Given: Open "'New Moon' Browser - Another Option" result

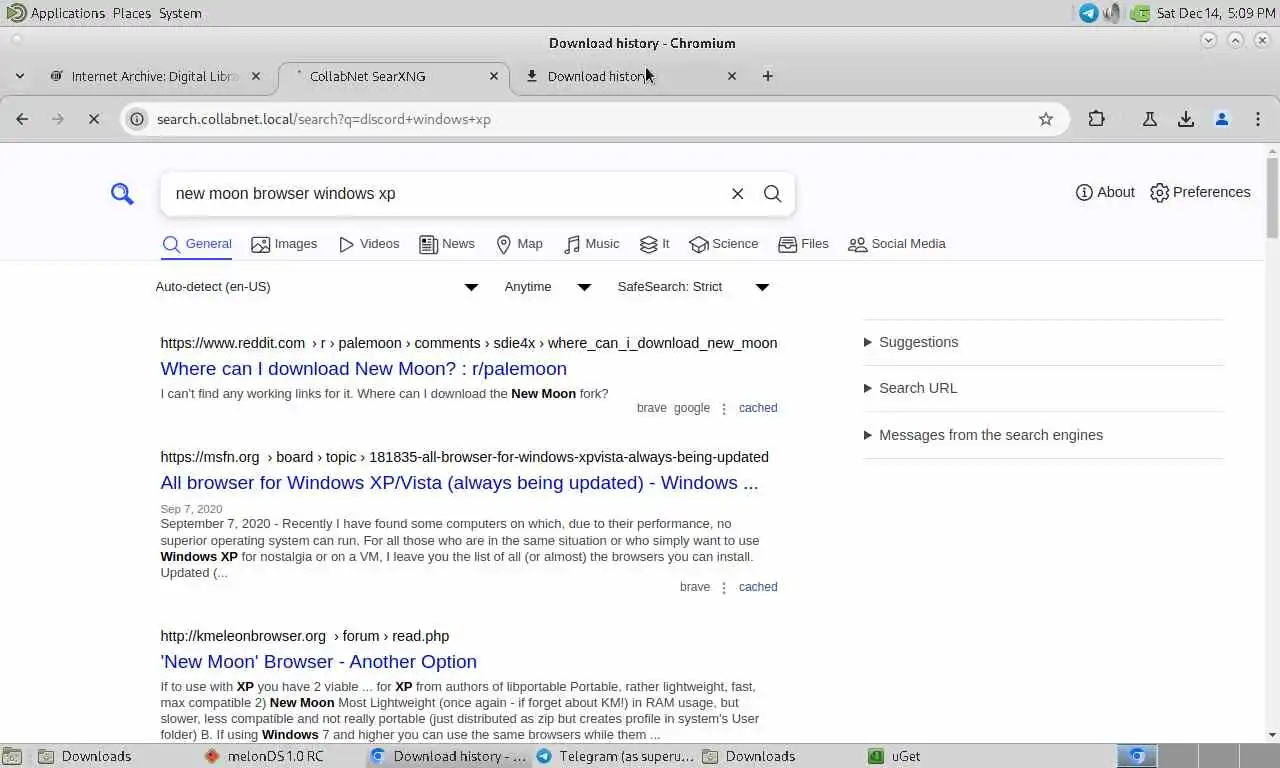Looking at the screenshot, I should (x=318, y=662).
